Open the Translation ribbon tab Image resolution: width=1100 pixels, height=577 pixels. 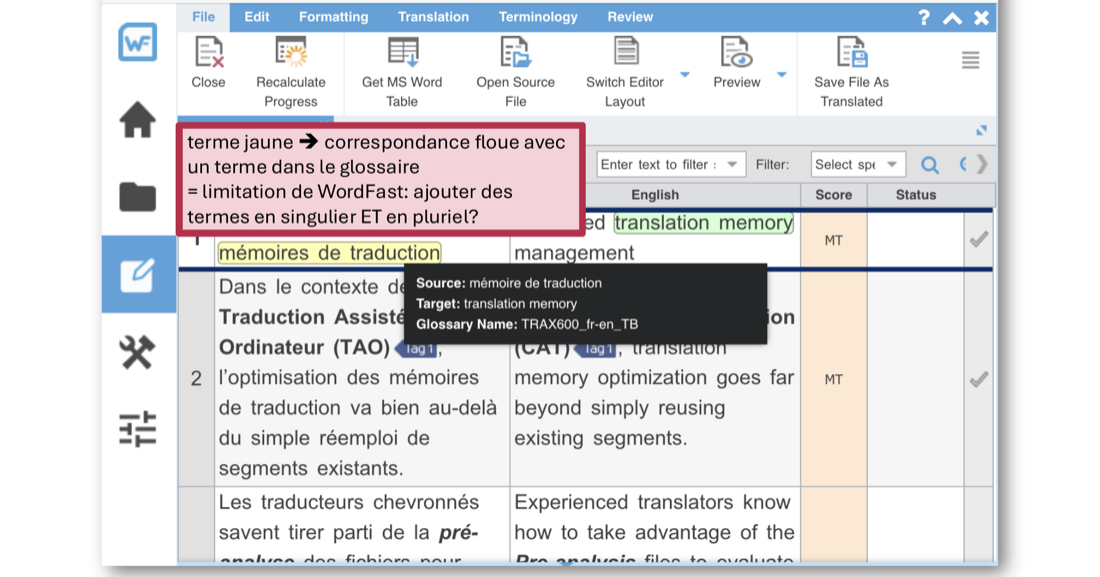(x=433, y=17)
